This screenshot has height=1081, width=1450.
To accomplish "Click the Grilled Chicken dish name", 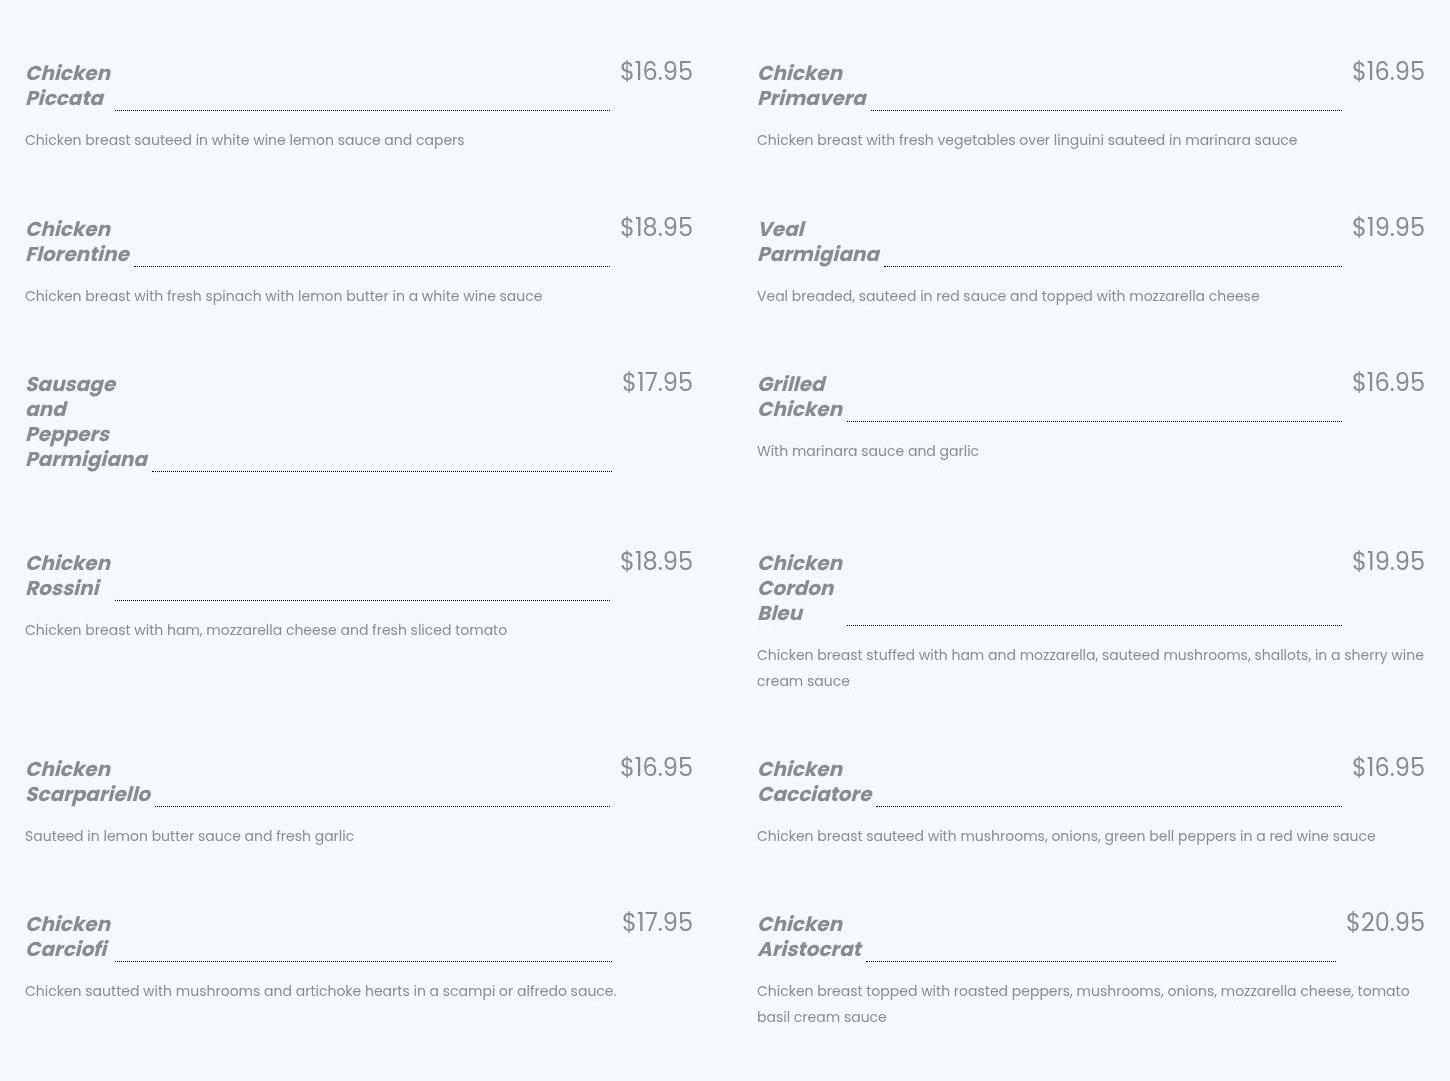I will click(x=800, y=397).
